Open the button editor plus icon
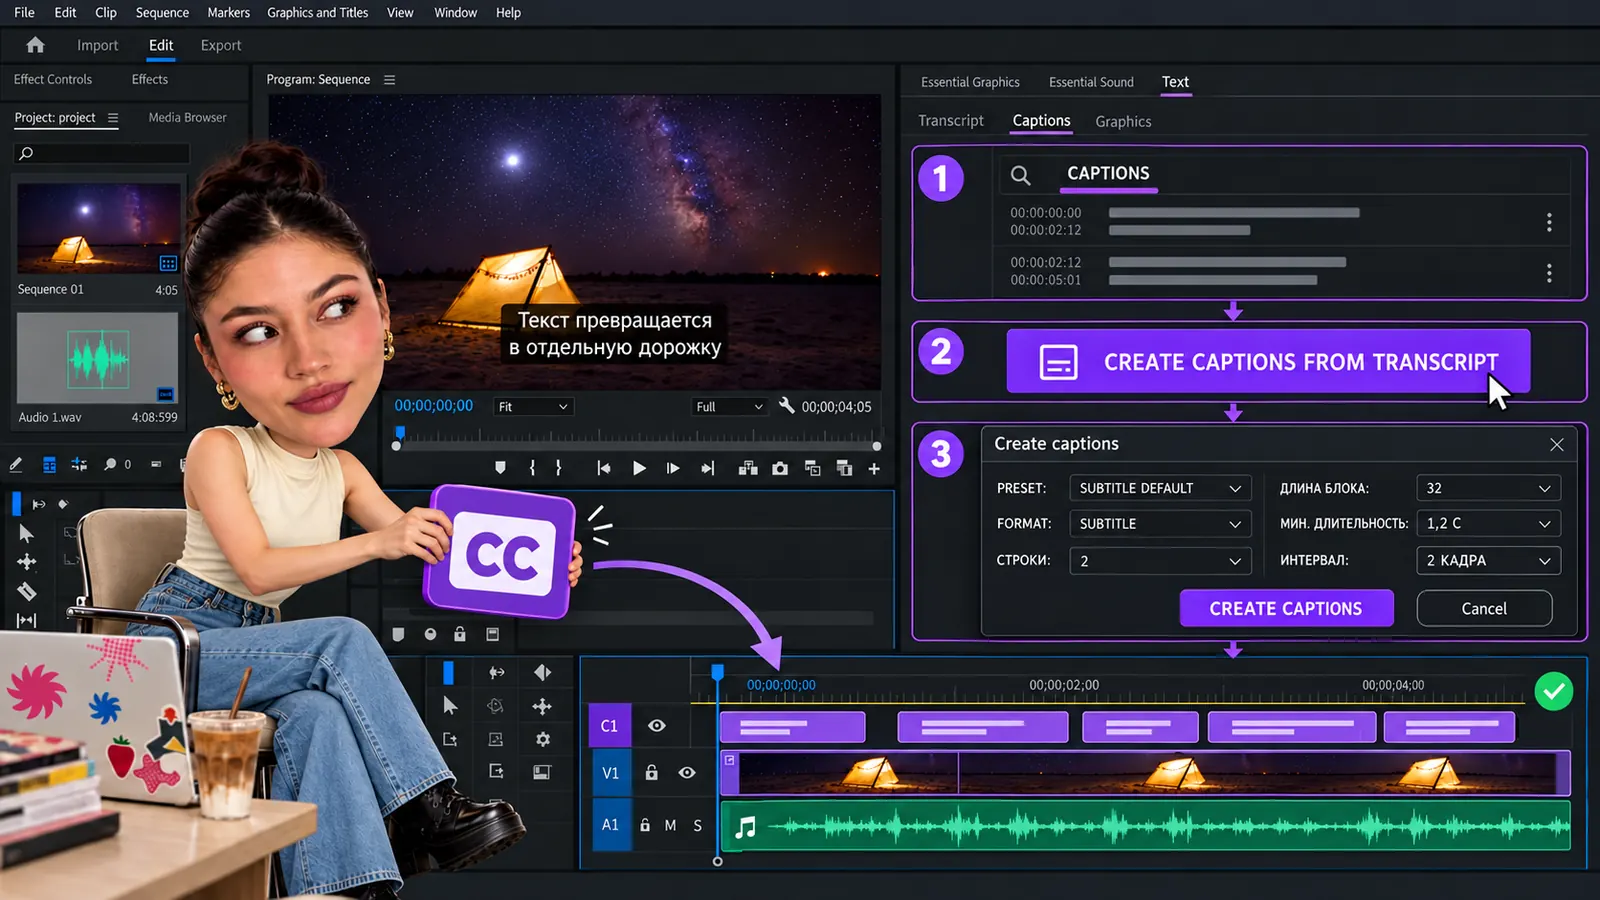1600x900 pixels. click(874, 468)
